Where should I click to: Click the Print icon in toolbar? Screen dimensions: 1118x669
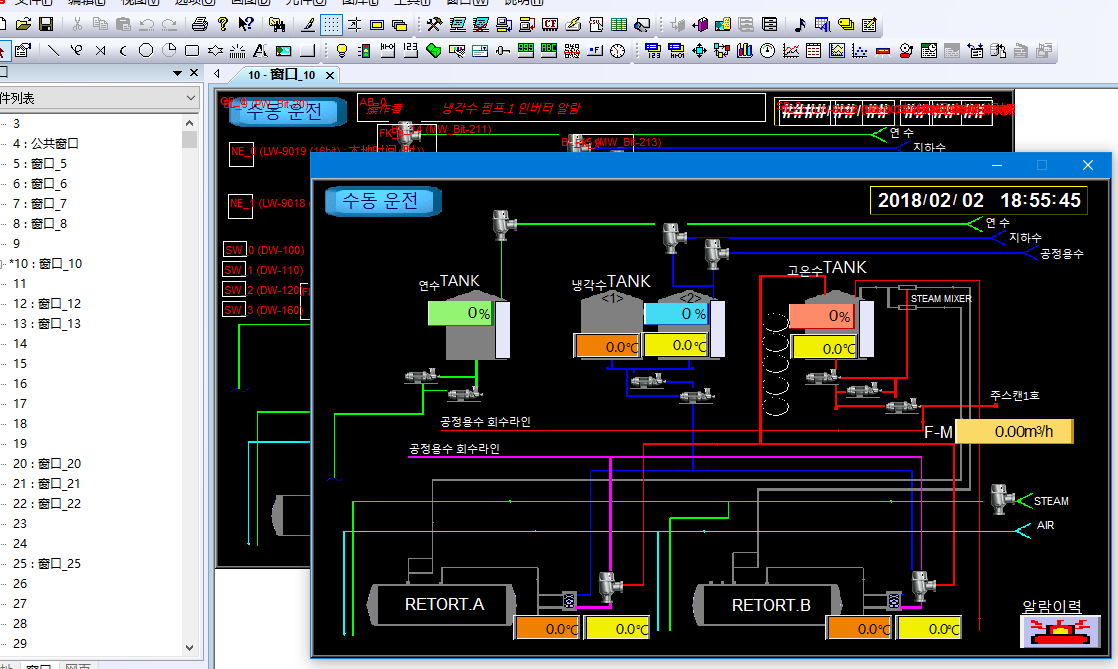[199, 24]
